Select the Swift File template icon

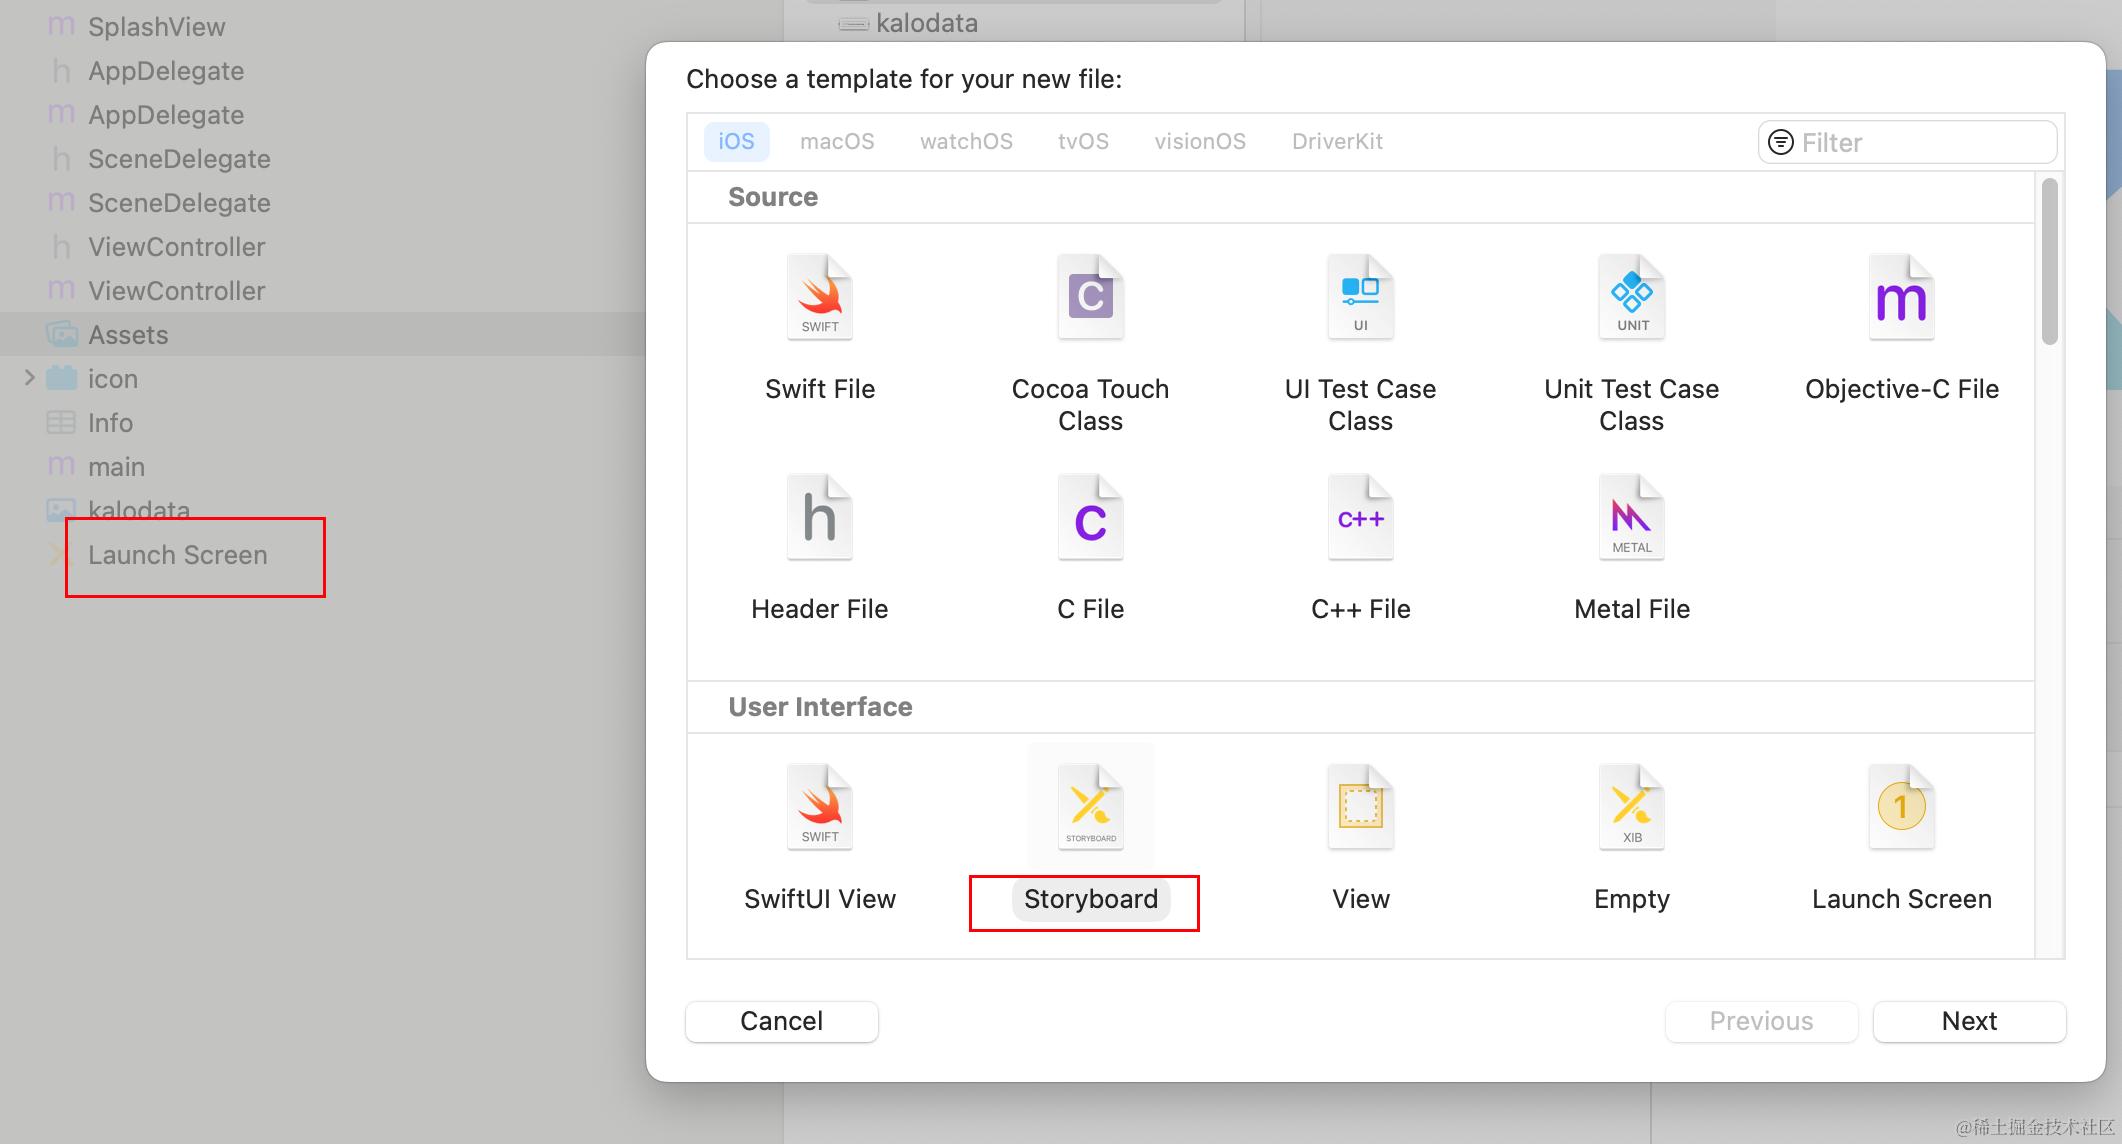pyautogui.click(x=820, y=298)
